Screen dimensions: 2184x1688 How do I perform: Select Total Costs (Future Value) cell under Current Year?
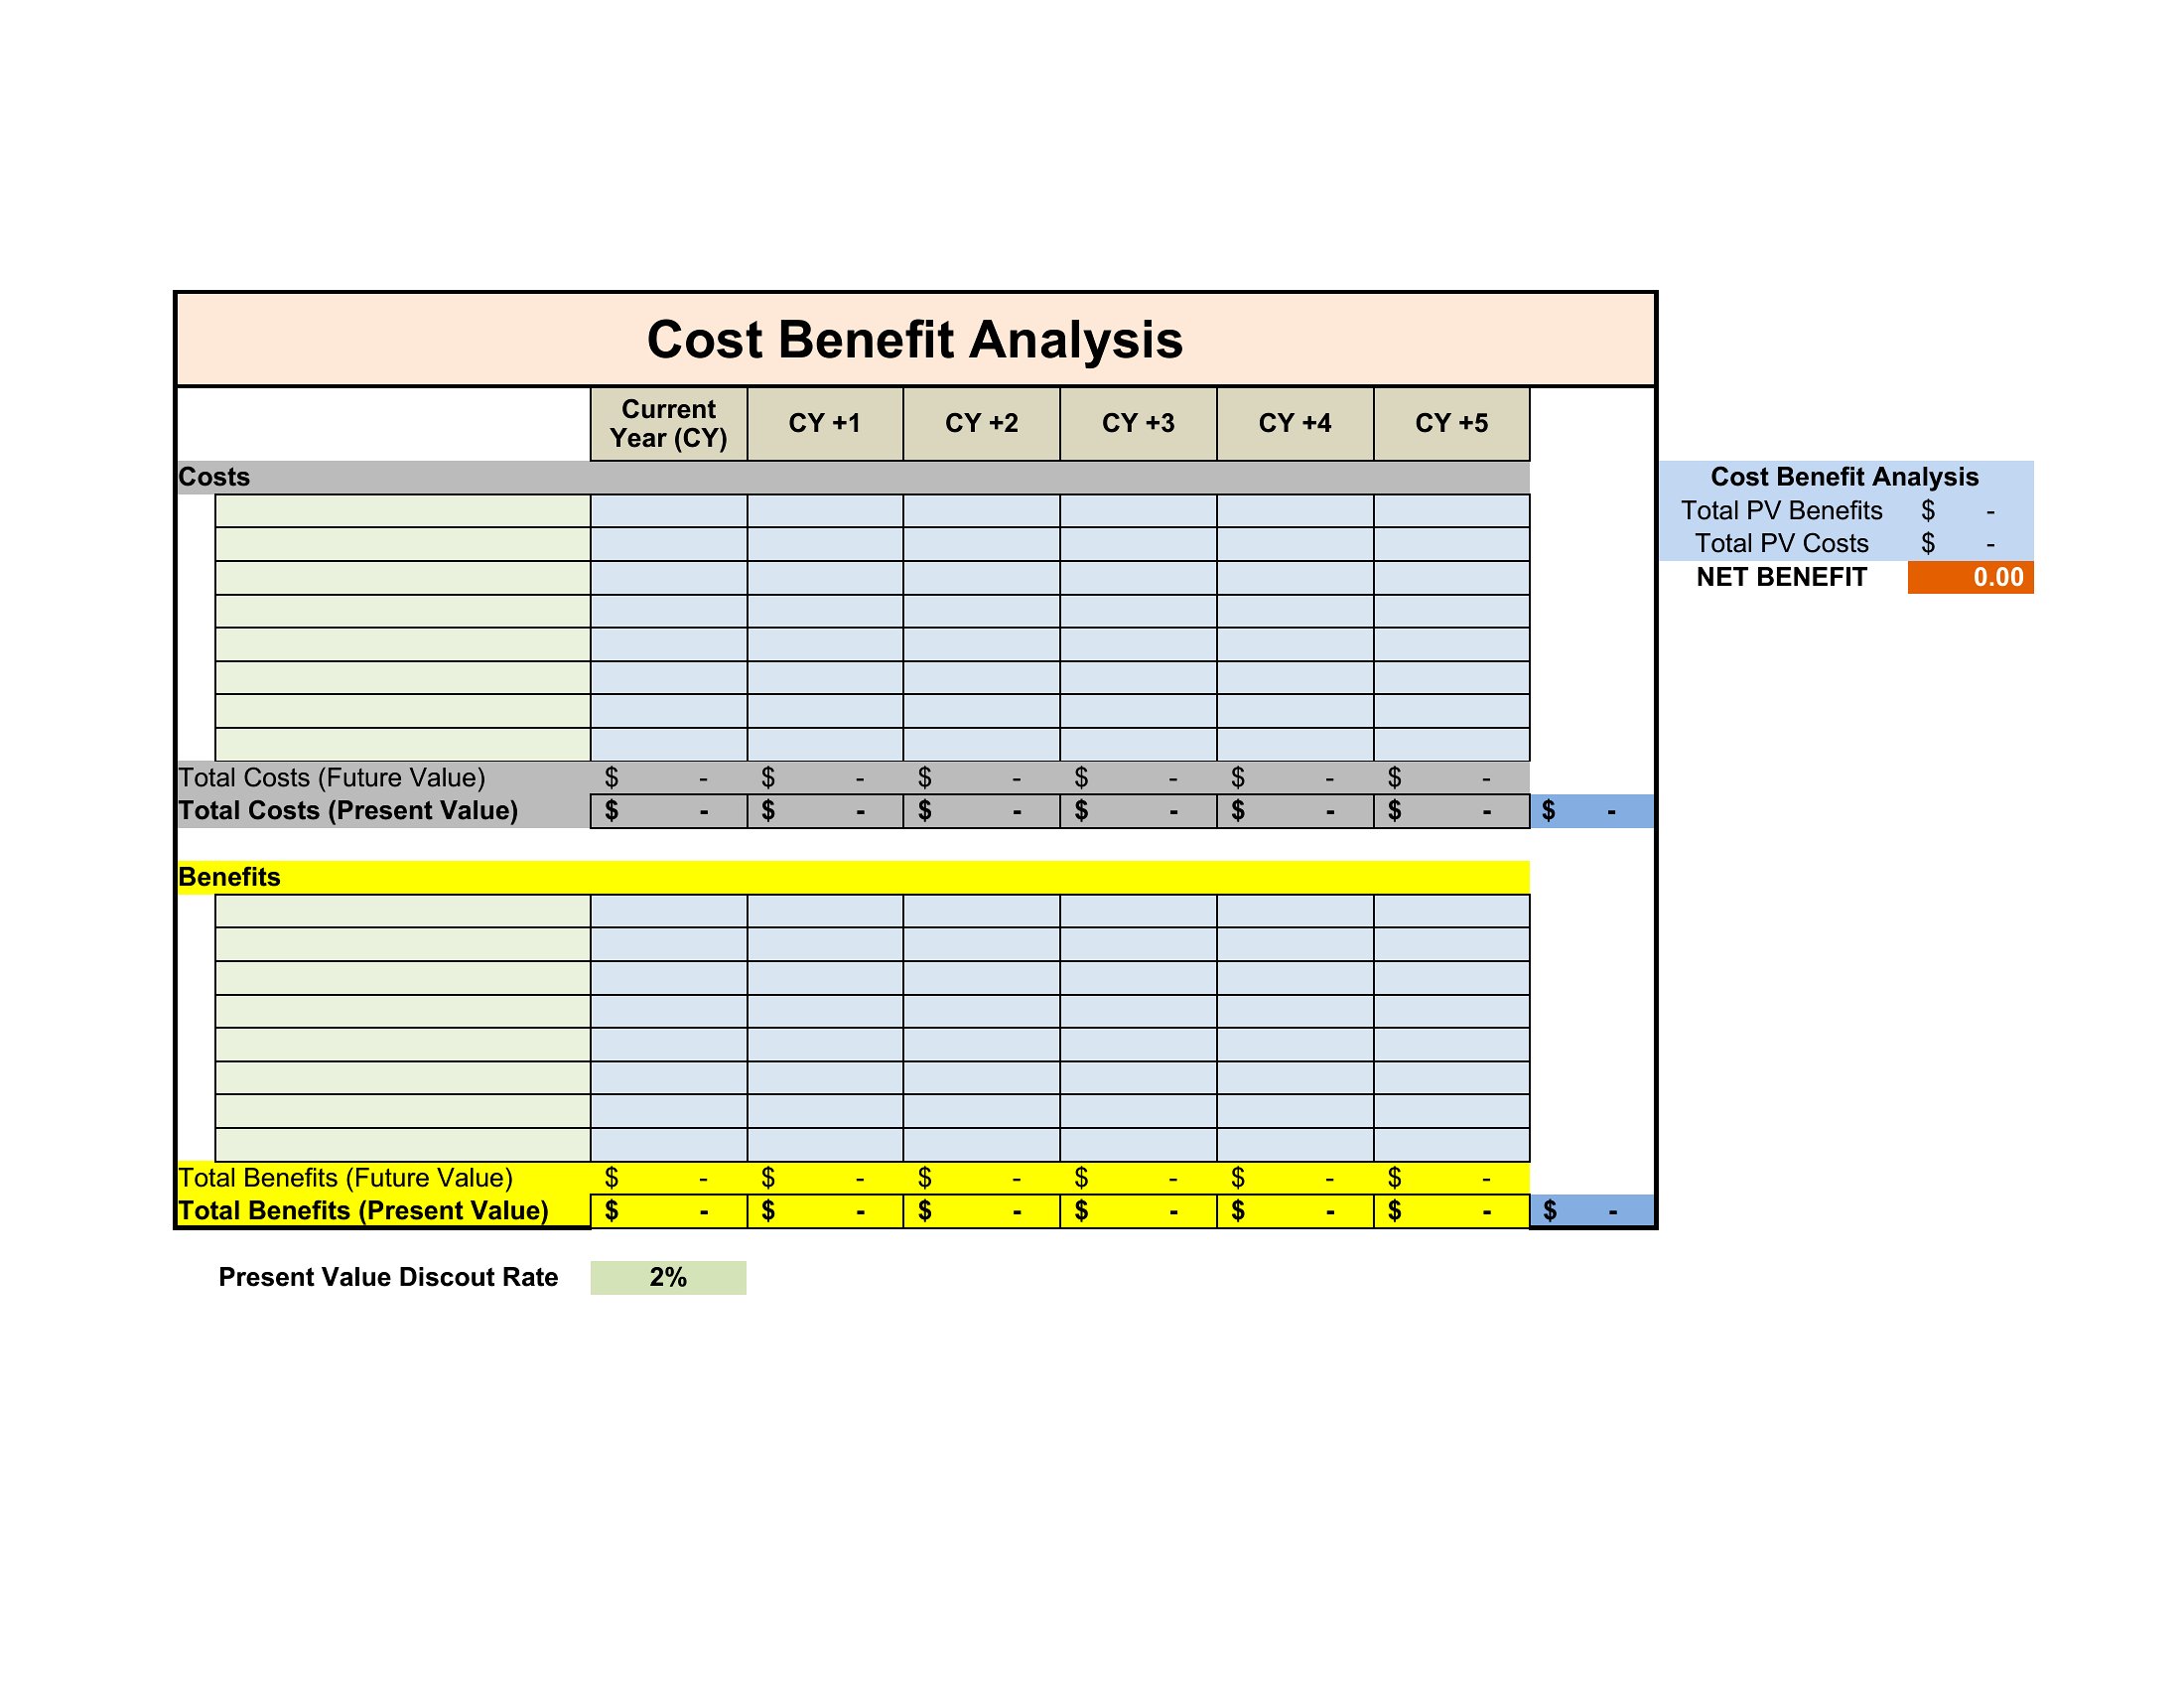pyautogui.click(x=668, y=778)
